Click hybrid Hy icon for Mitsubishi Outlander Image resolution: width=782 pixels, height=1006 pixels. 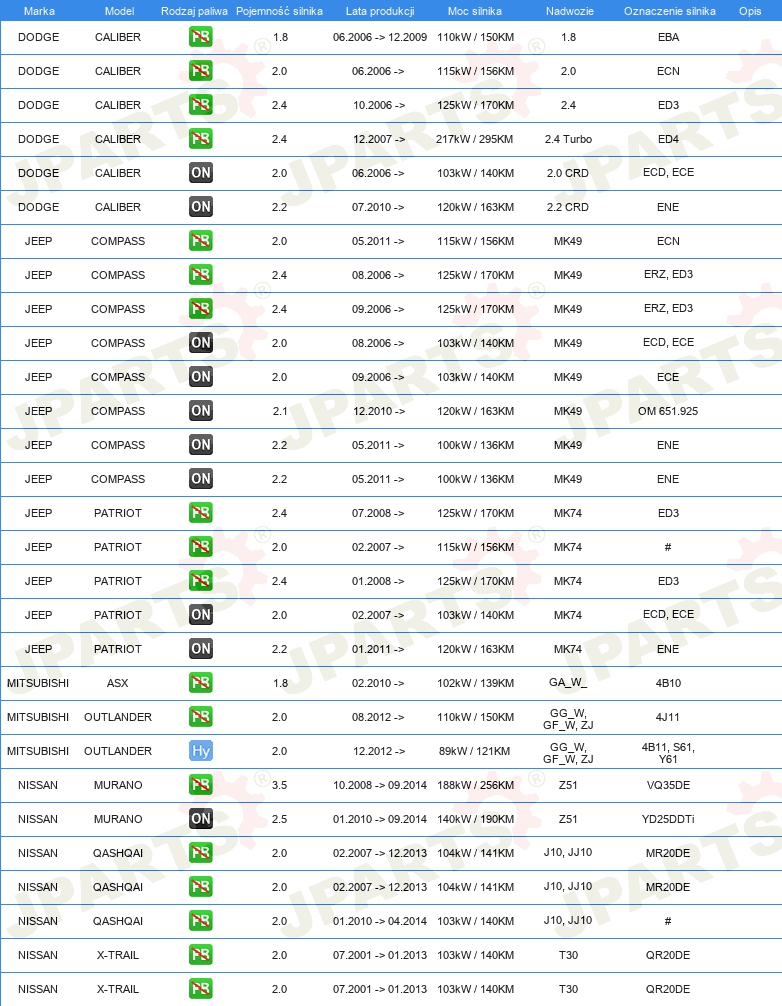201,751
